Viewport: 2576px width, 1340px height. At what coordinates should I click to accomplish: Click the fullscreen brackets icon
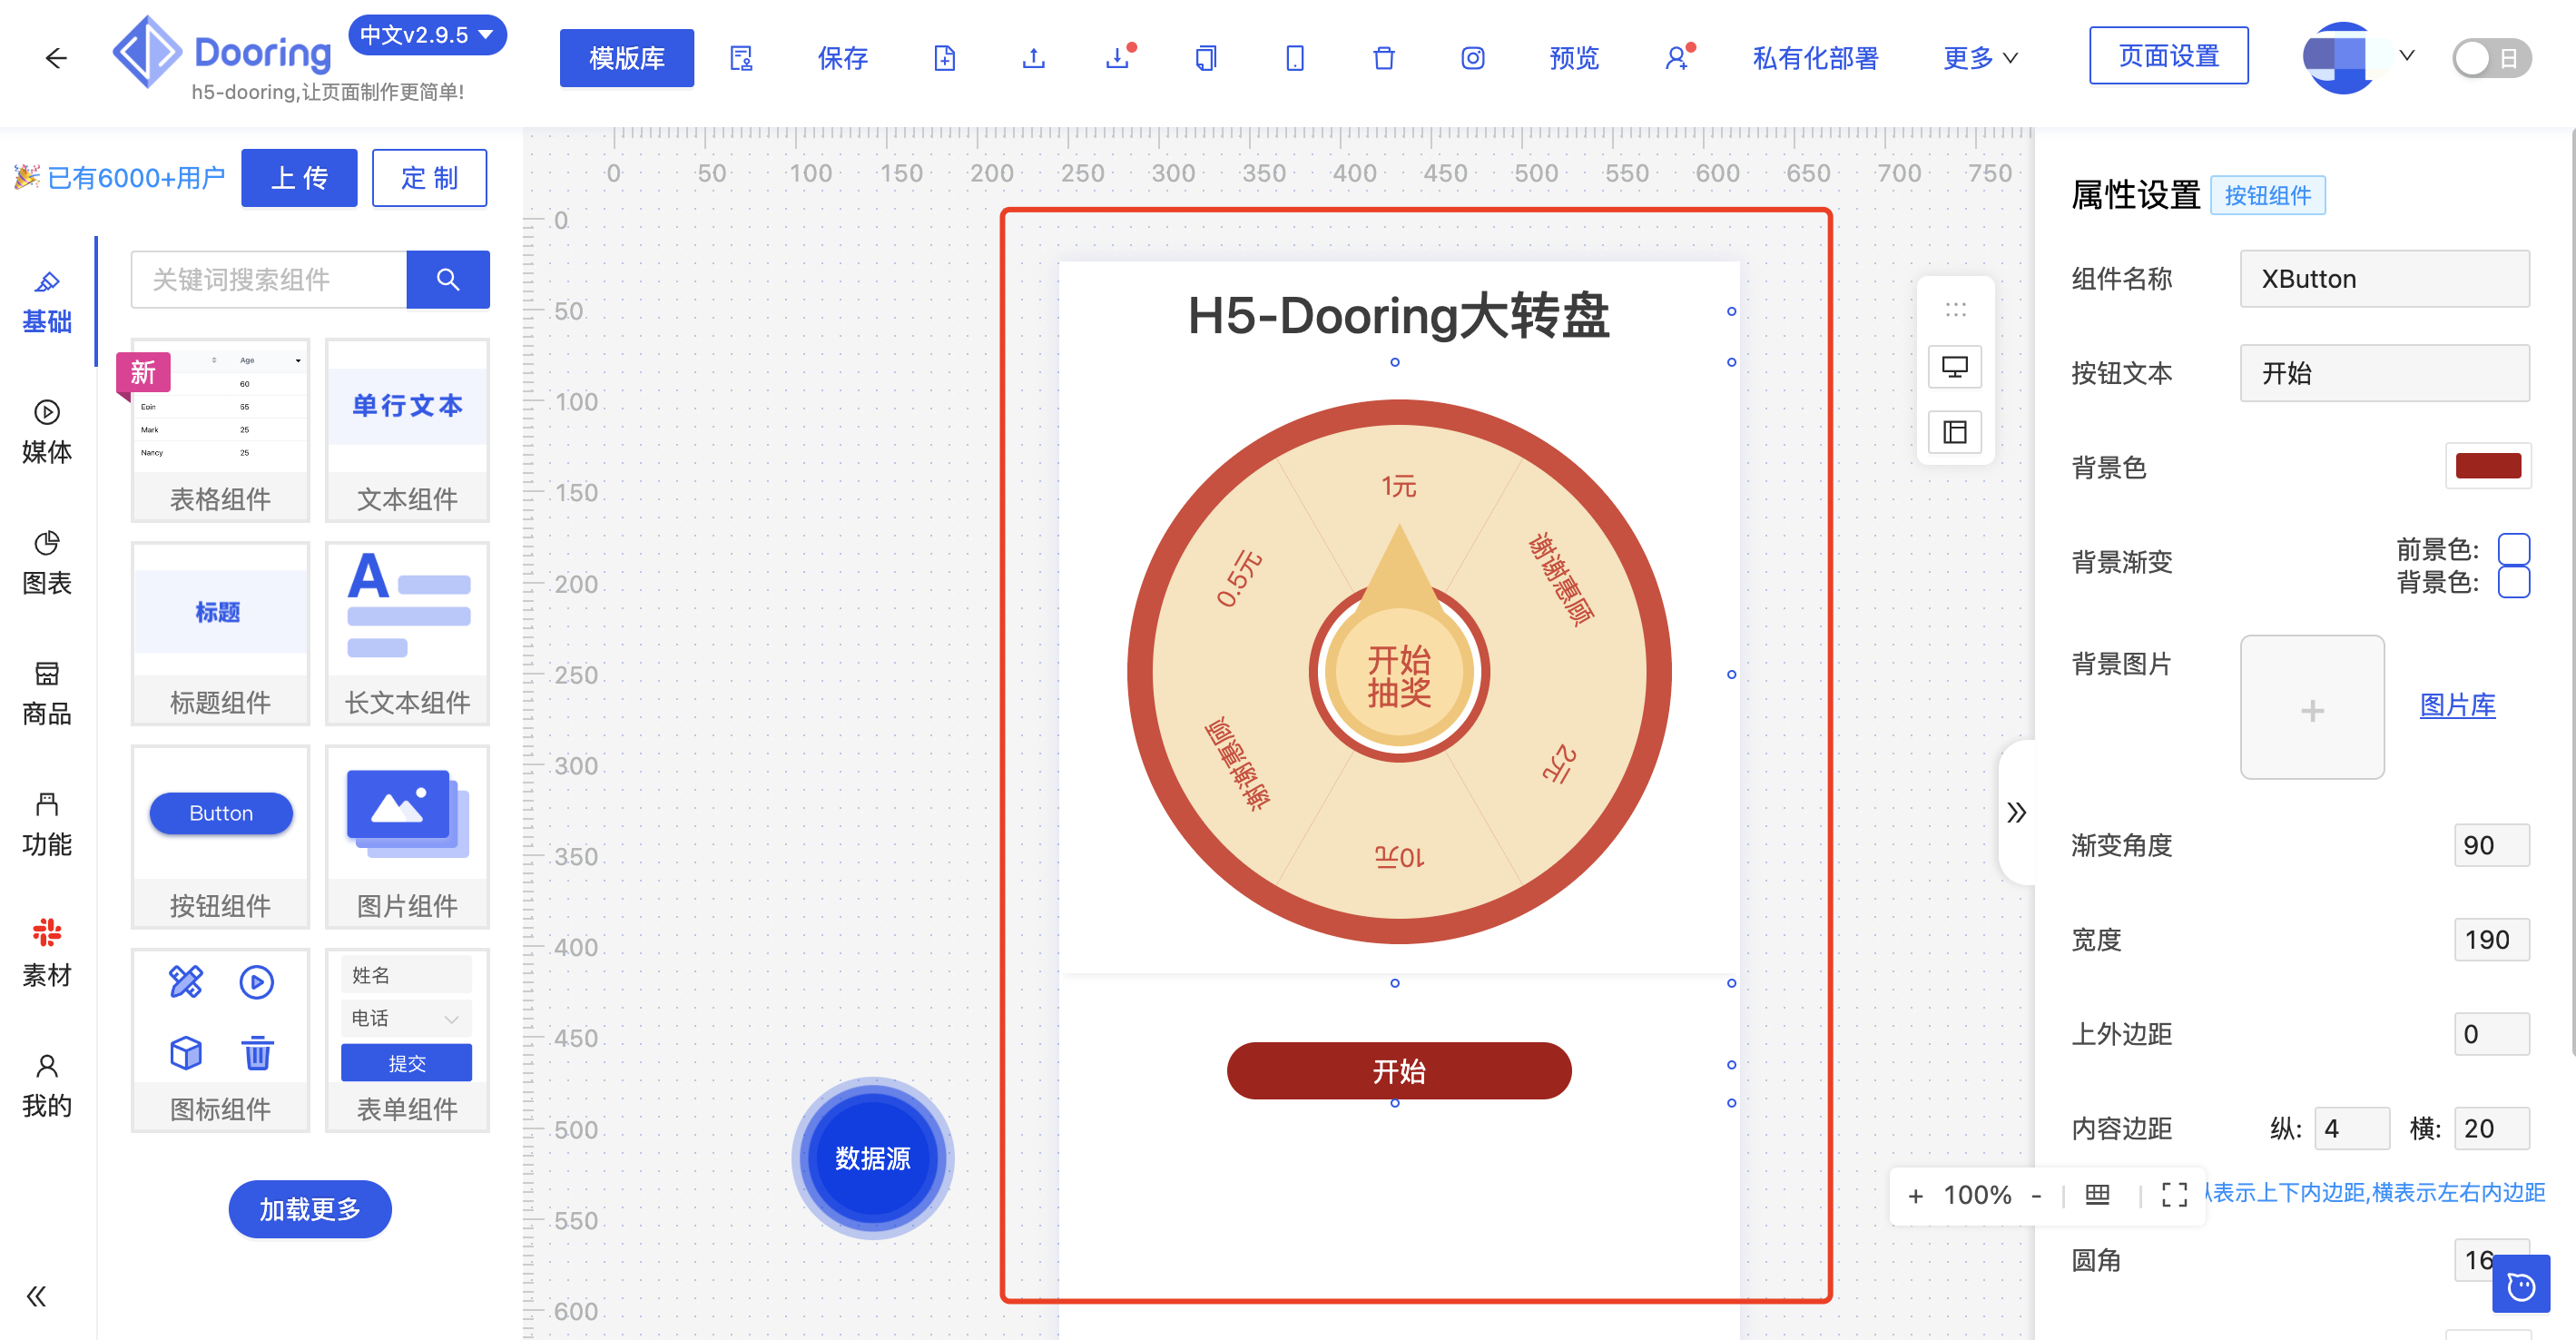tap(2174, 1195)
